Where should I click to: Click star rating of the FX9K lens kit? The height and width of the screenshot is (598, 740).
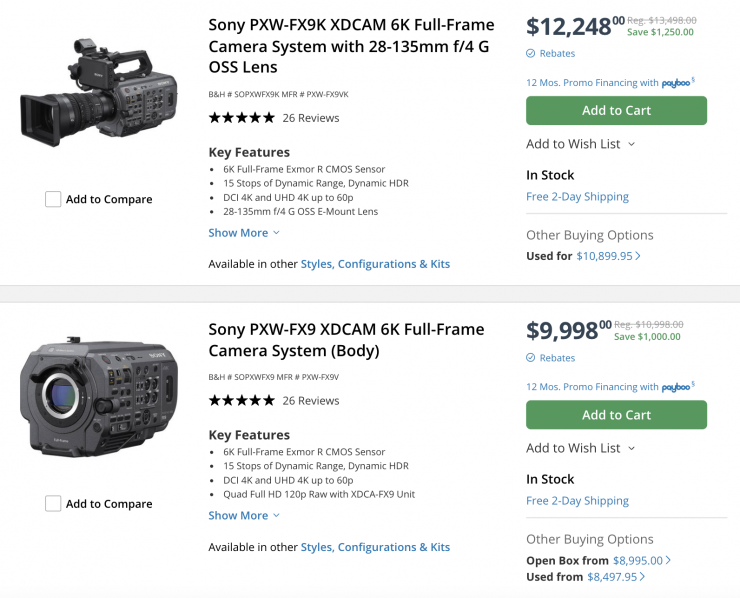coord(241,118)
